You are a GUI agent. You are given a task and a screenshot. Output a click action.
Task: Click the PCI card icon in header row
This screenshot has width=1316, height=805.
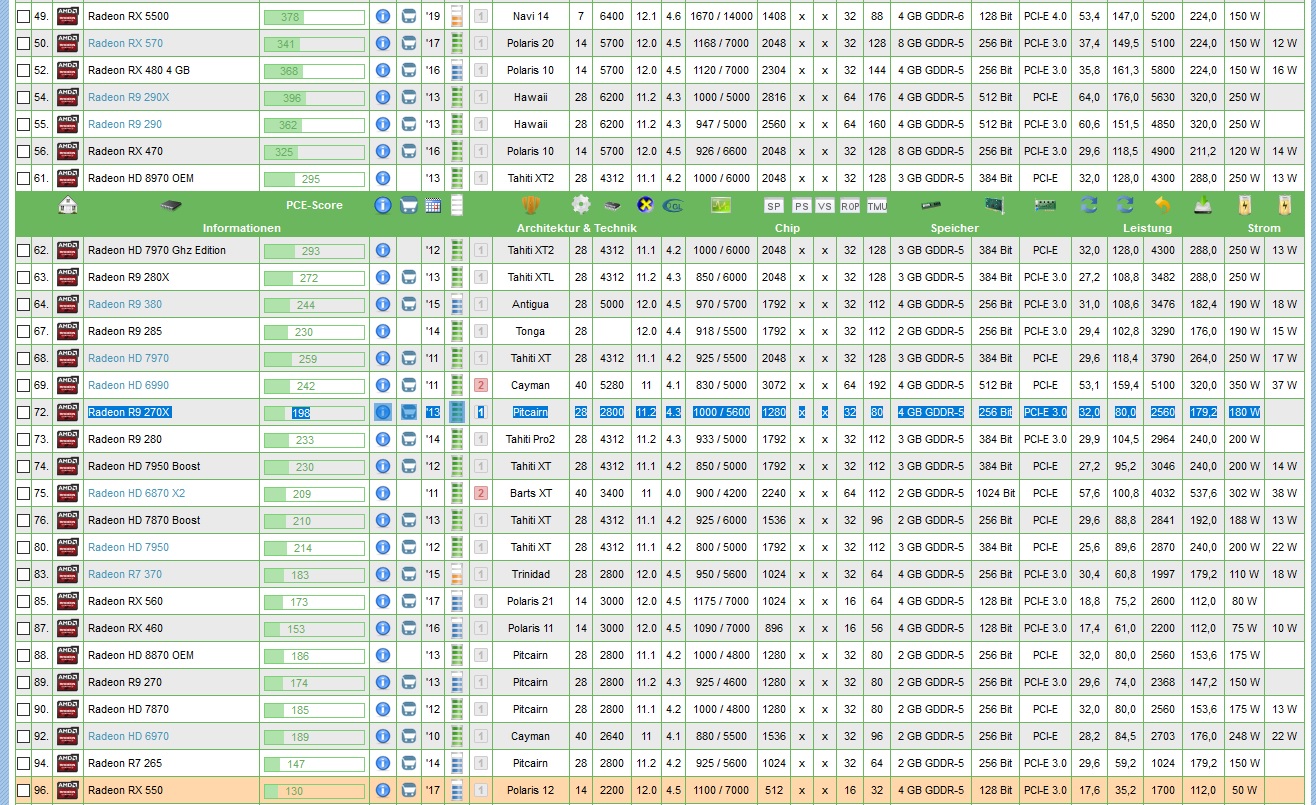coord(995,205)
